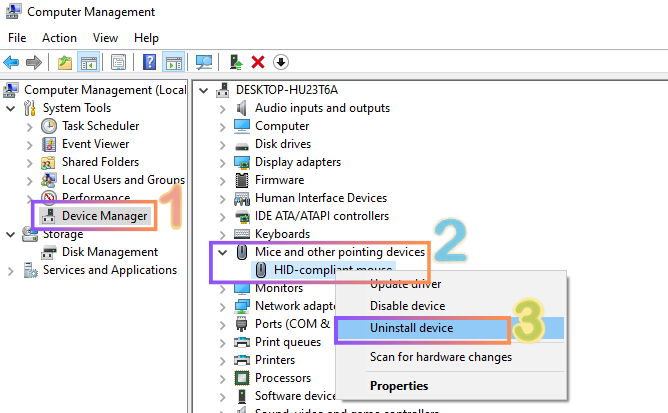
Task: Choose Uninstall device from the context menu
Action: (411, 328)
